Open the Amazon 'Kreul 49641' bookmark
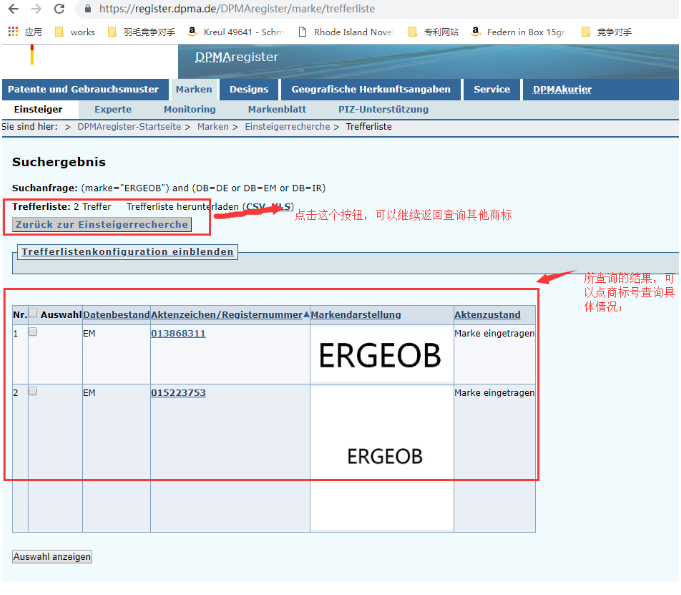Viewport: 681px width, 595px height. coord(236,32)
